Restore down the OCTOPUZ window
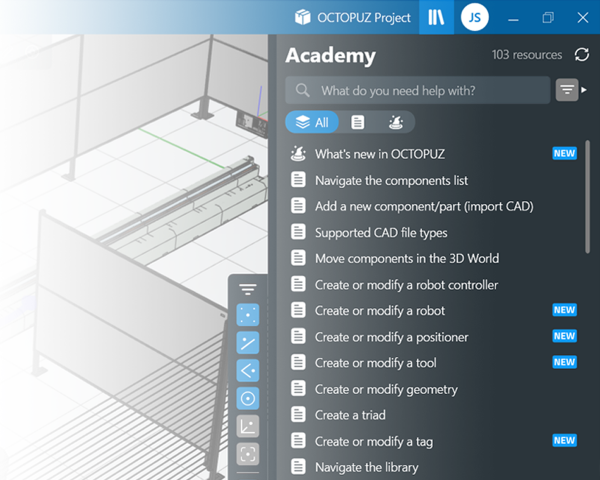600x480 pixels. point(548,18)
